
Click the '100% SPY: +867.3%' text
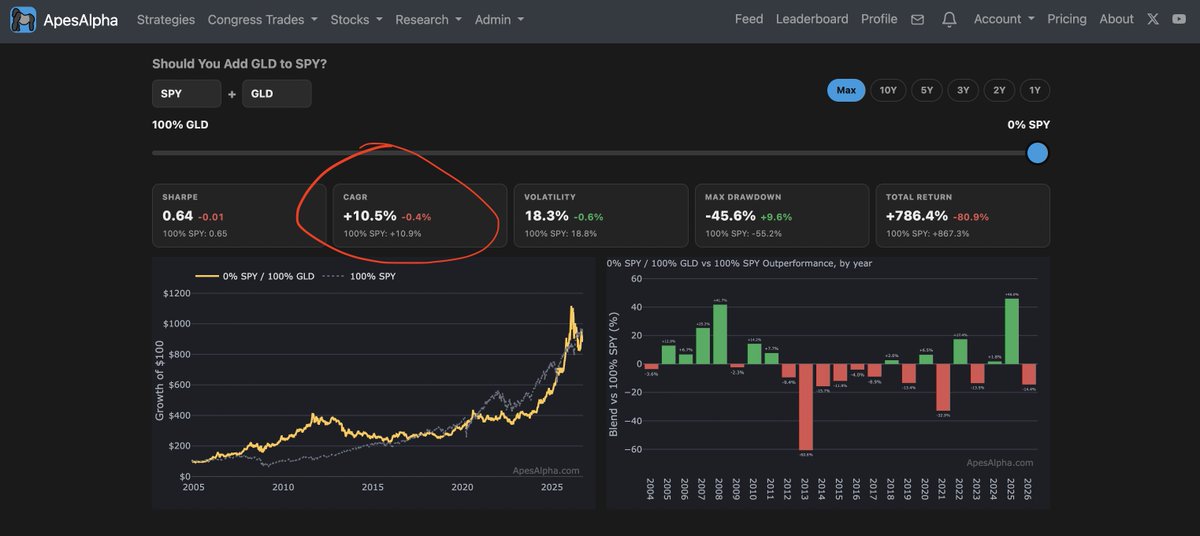927,233
